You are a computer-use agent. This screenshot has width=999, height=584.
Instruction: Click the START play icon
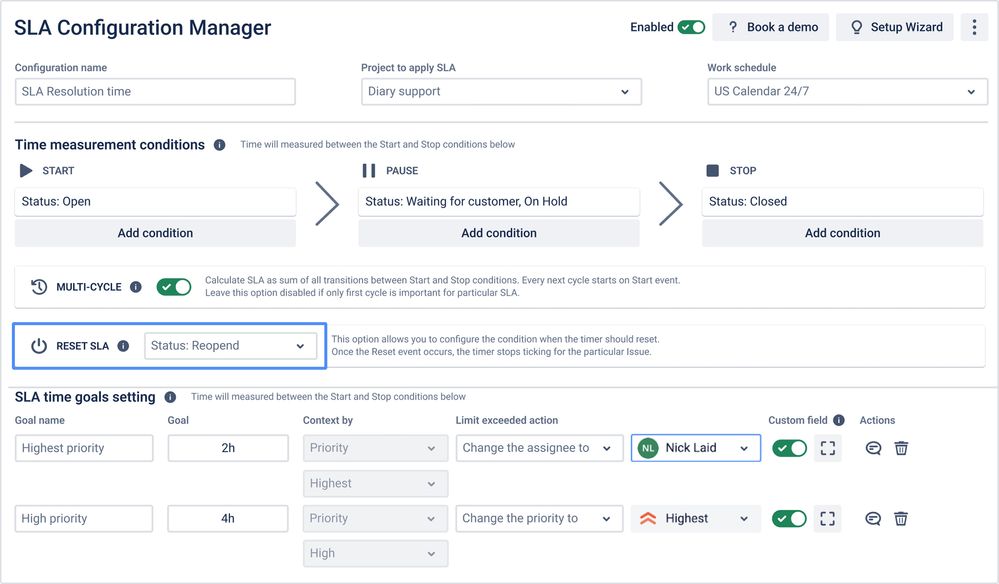pos(26,171)
